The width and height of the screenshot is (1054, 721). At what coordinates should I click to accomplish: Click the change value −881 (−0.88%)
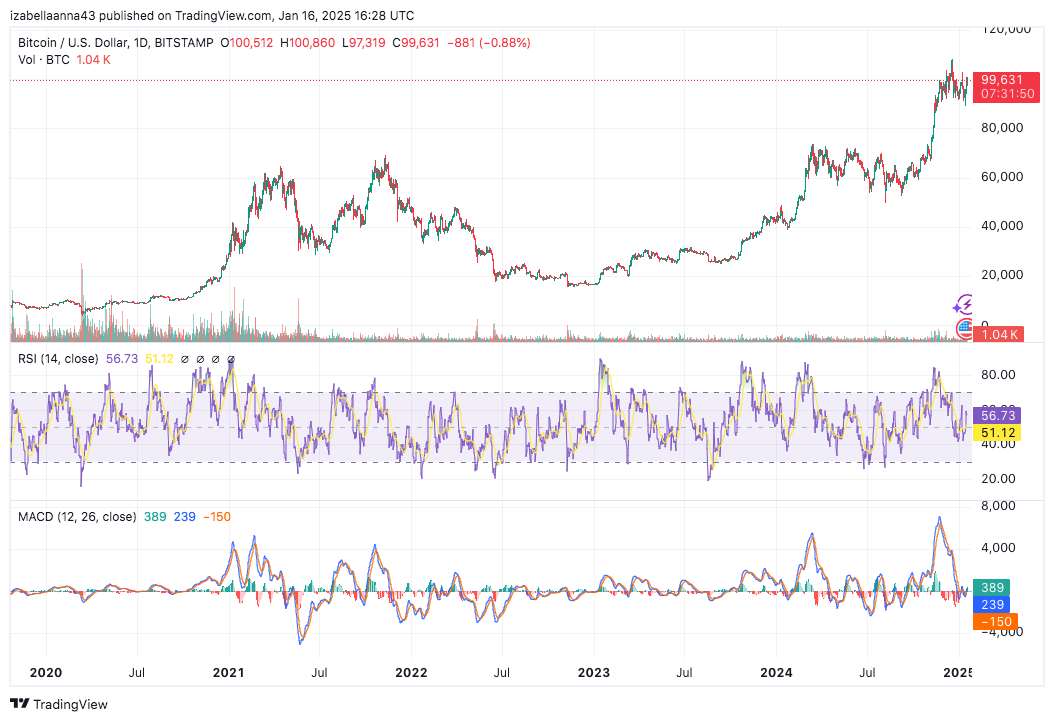point(489,43)
